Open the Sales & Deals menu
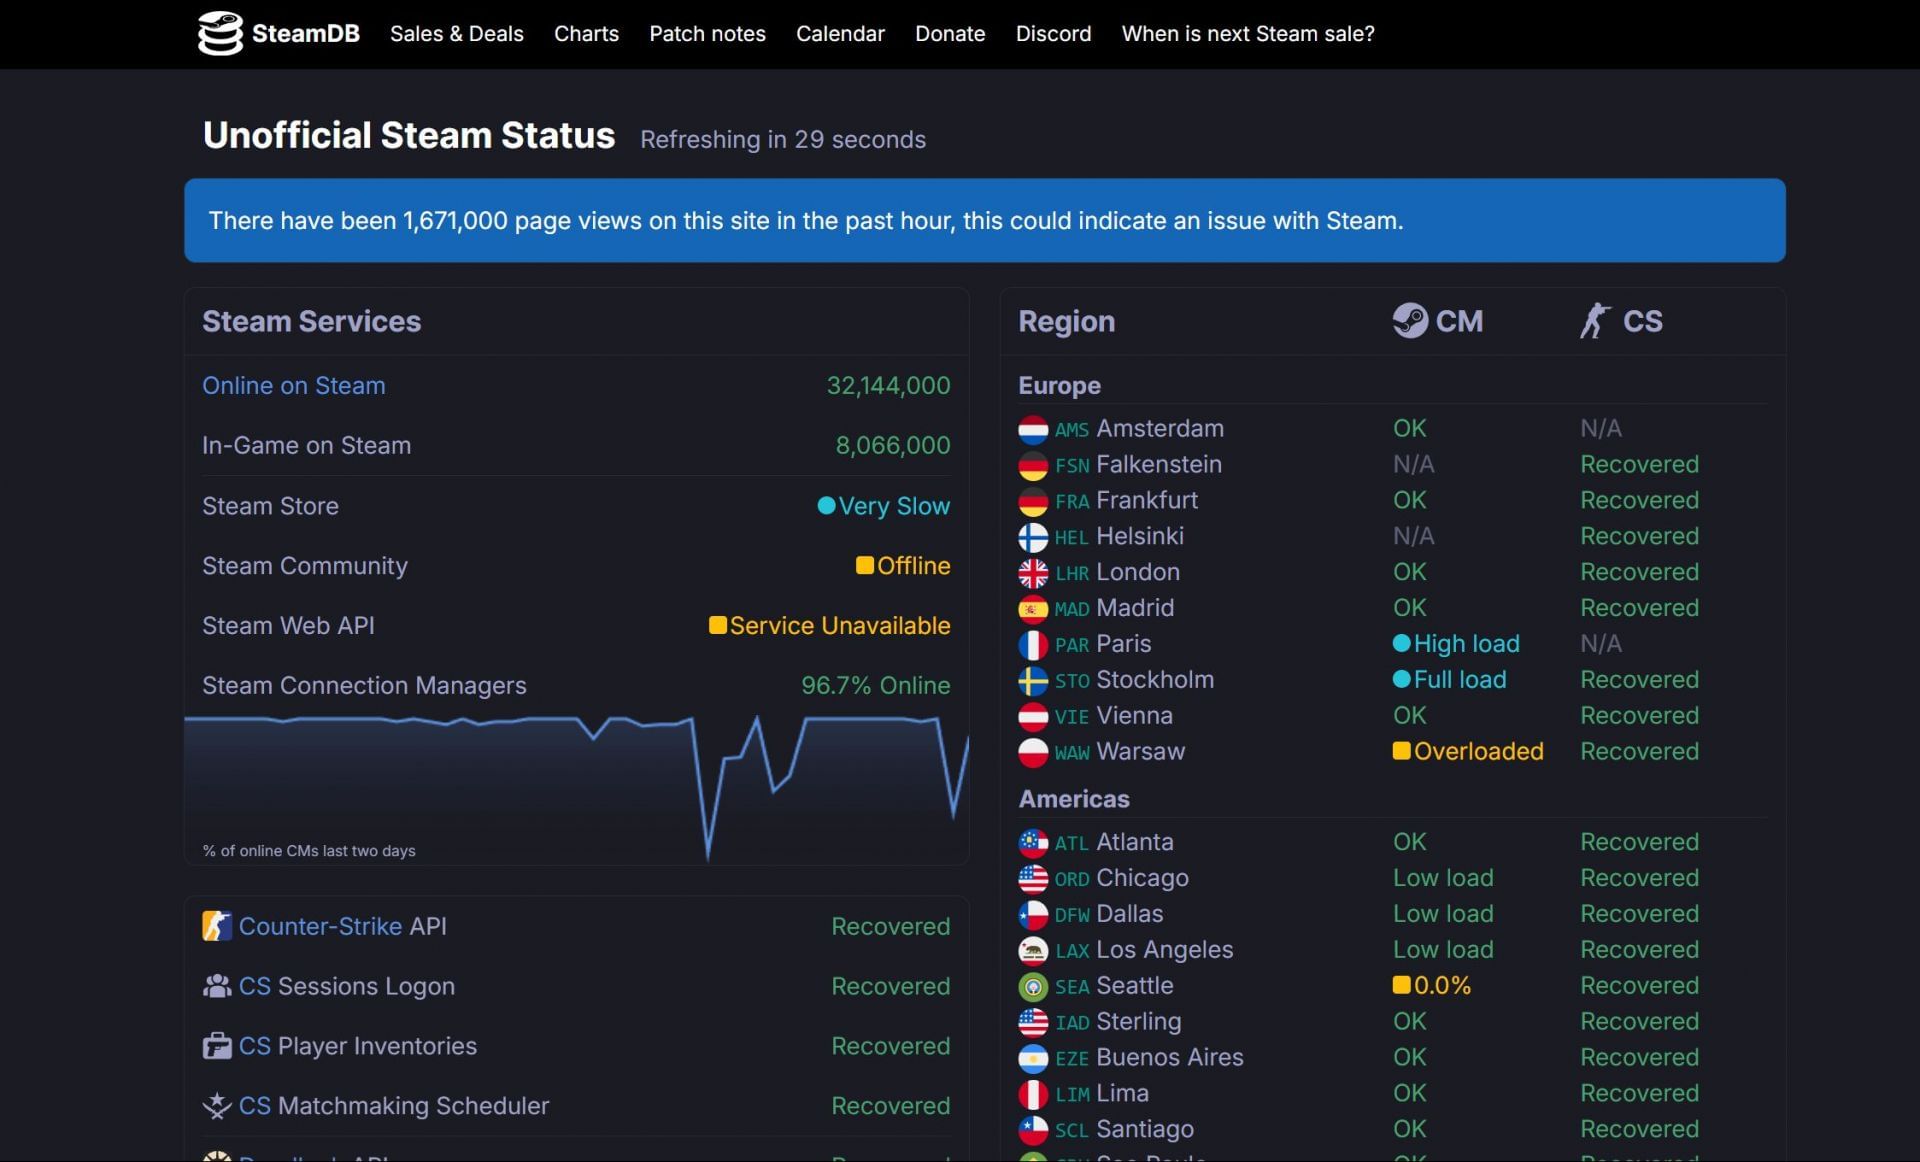The width and height of the screenshot is (1920, 1162). [456, 34]
